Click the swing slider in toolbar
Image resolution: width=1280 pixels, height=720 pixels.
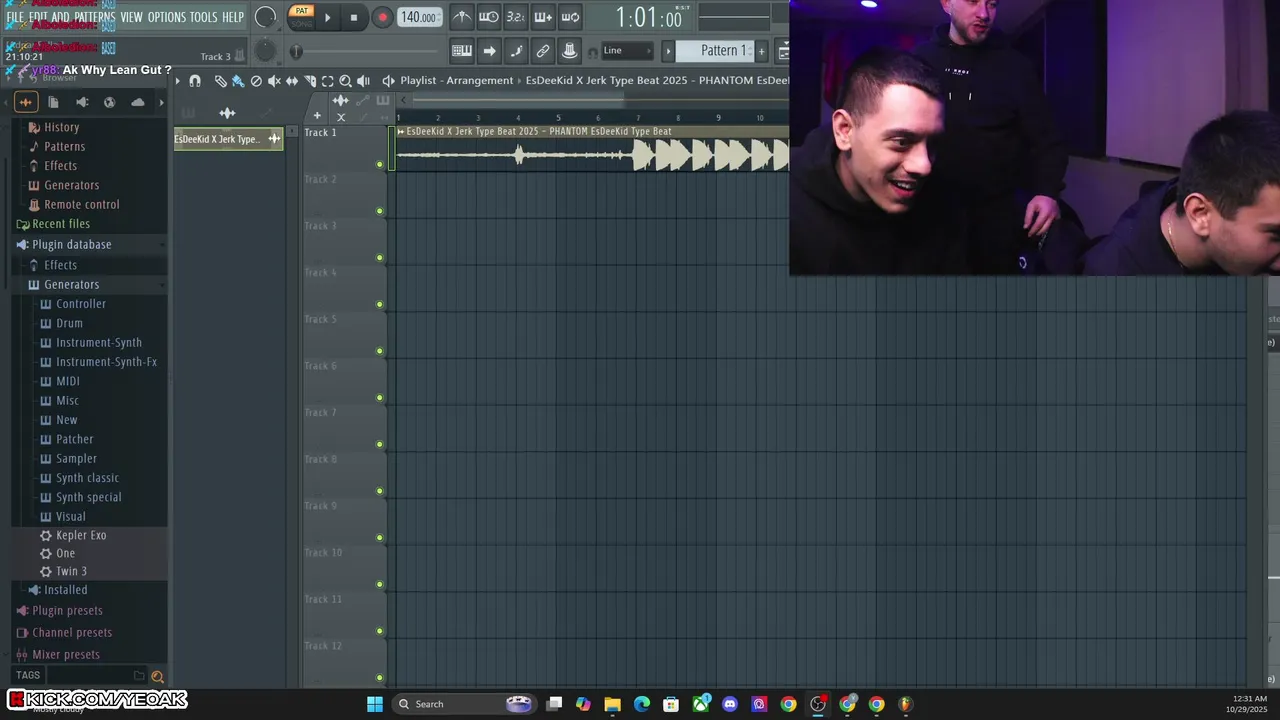[x=365, y=51]
